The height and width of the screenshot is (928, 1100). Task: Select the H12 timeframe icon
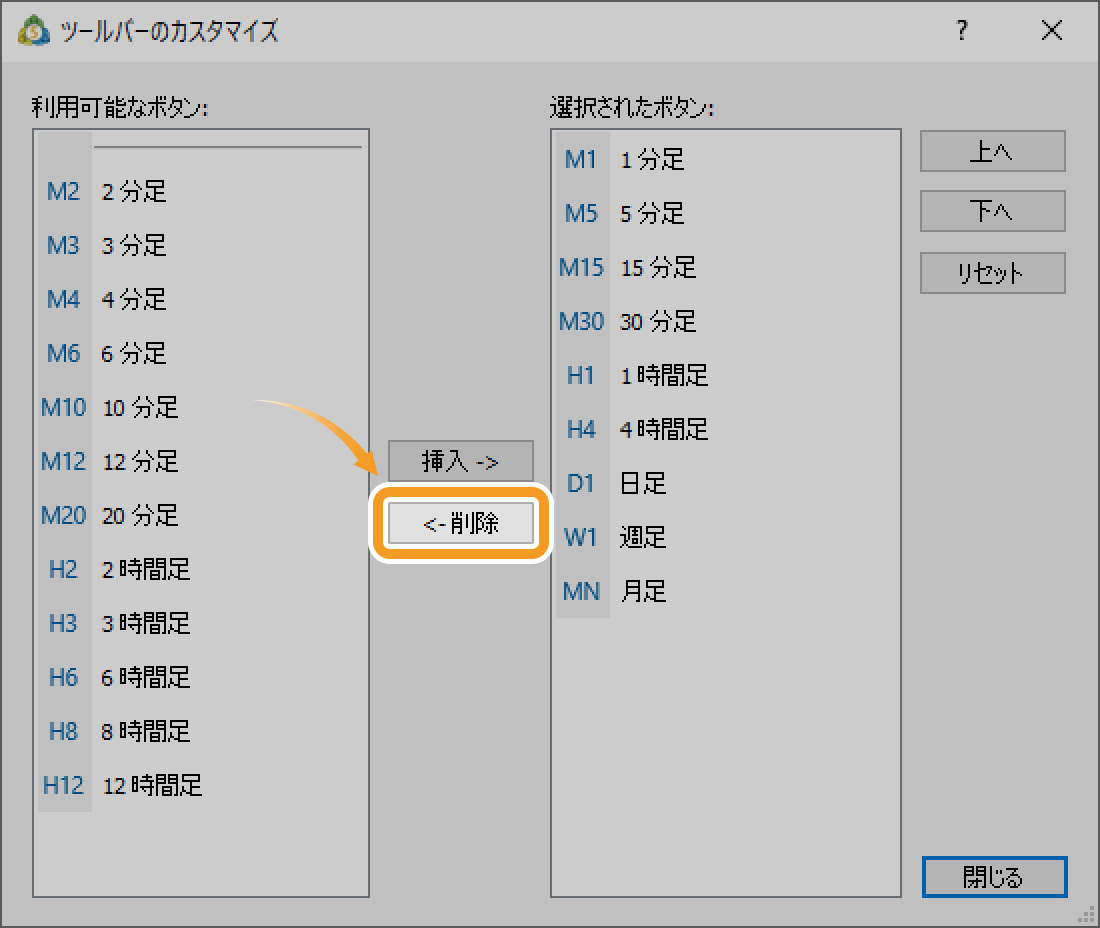click(x=63, y=786)
